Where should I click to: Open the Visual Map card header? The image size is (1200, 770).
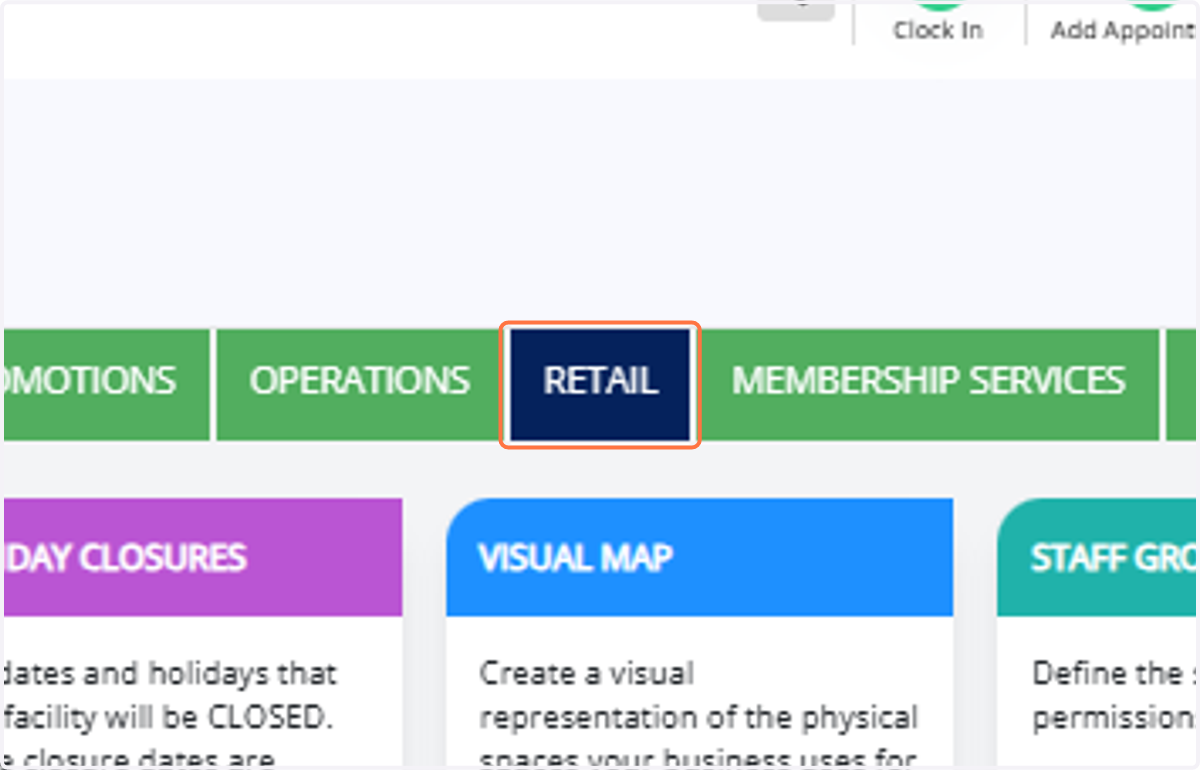click(699, 557)
